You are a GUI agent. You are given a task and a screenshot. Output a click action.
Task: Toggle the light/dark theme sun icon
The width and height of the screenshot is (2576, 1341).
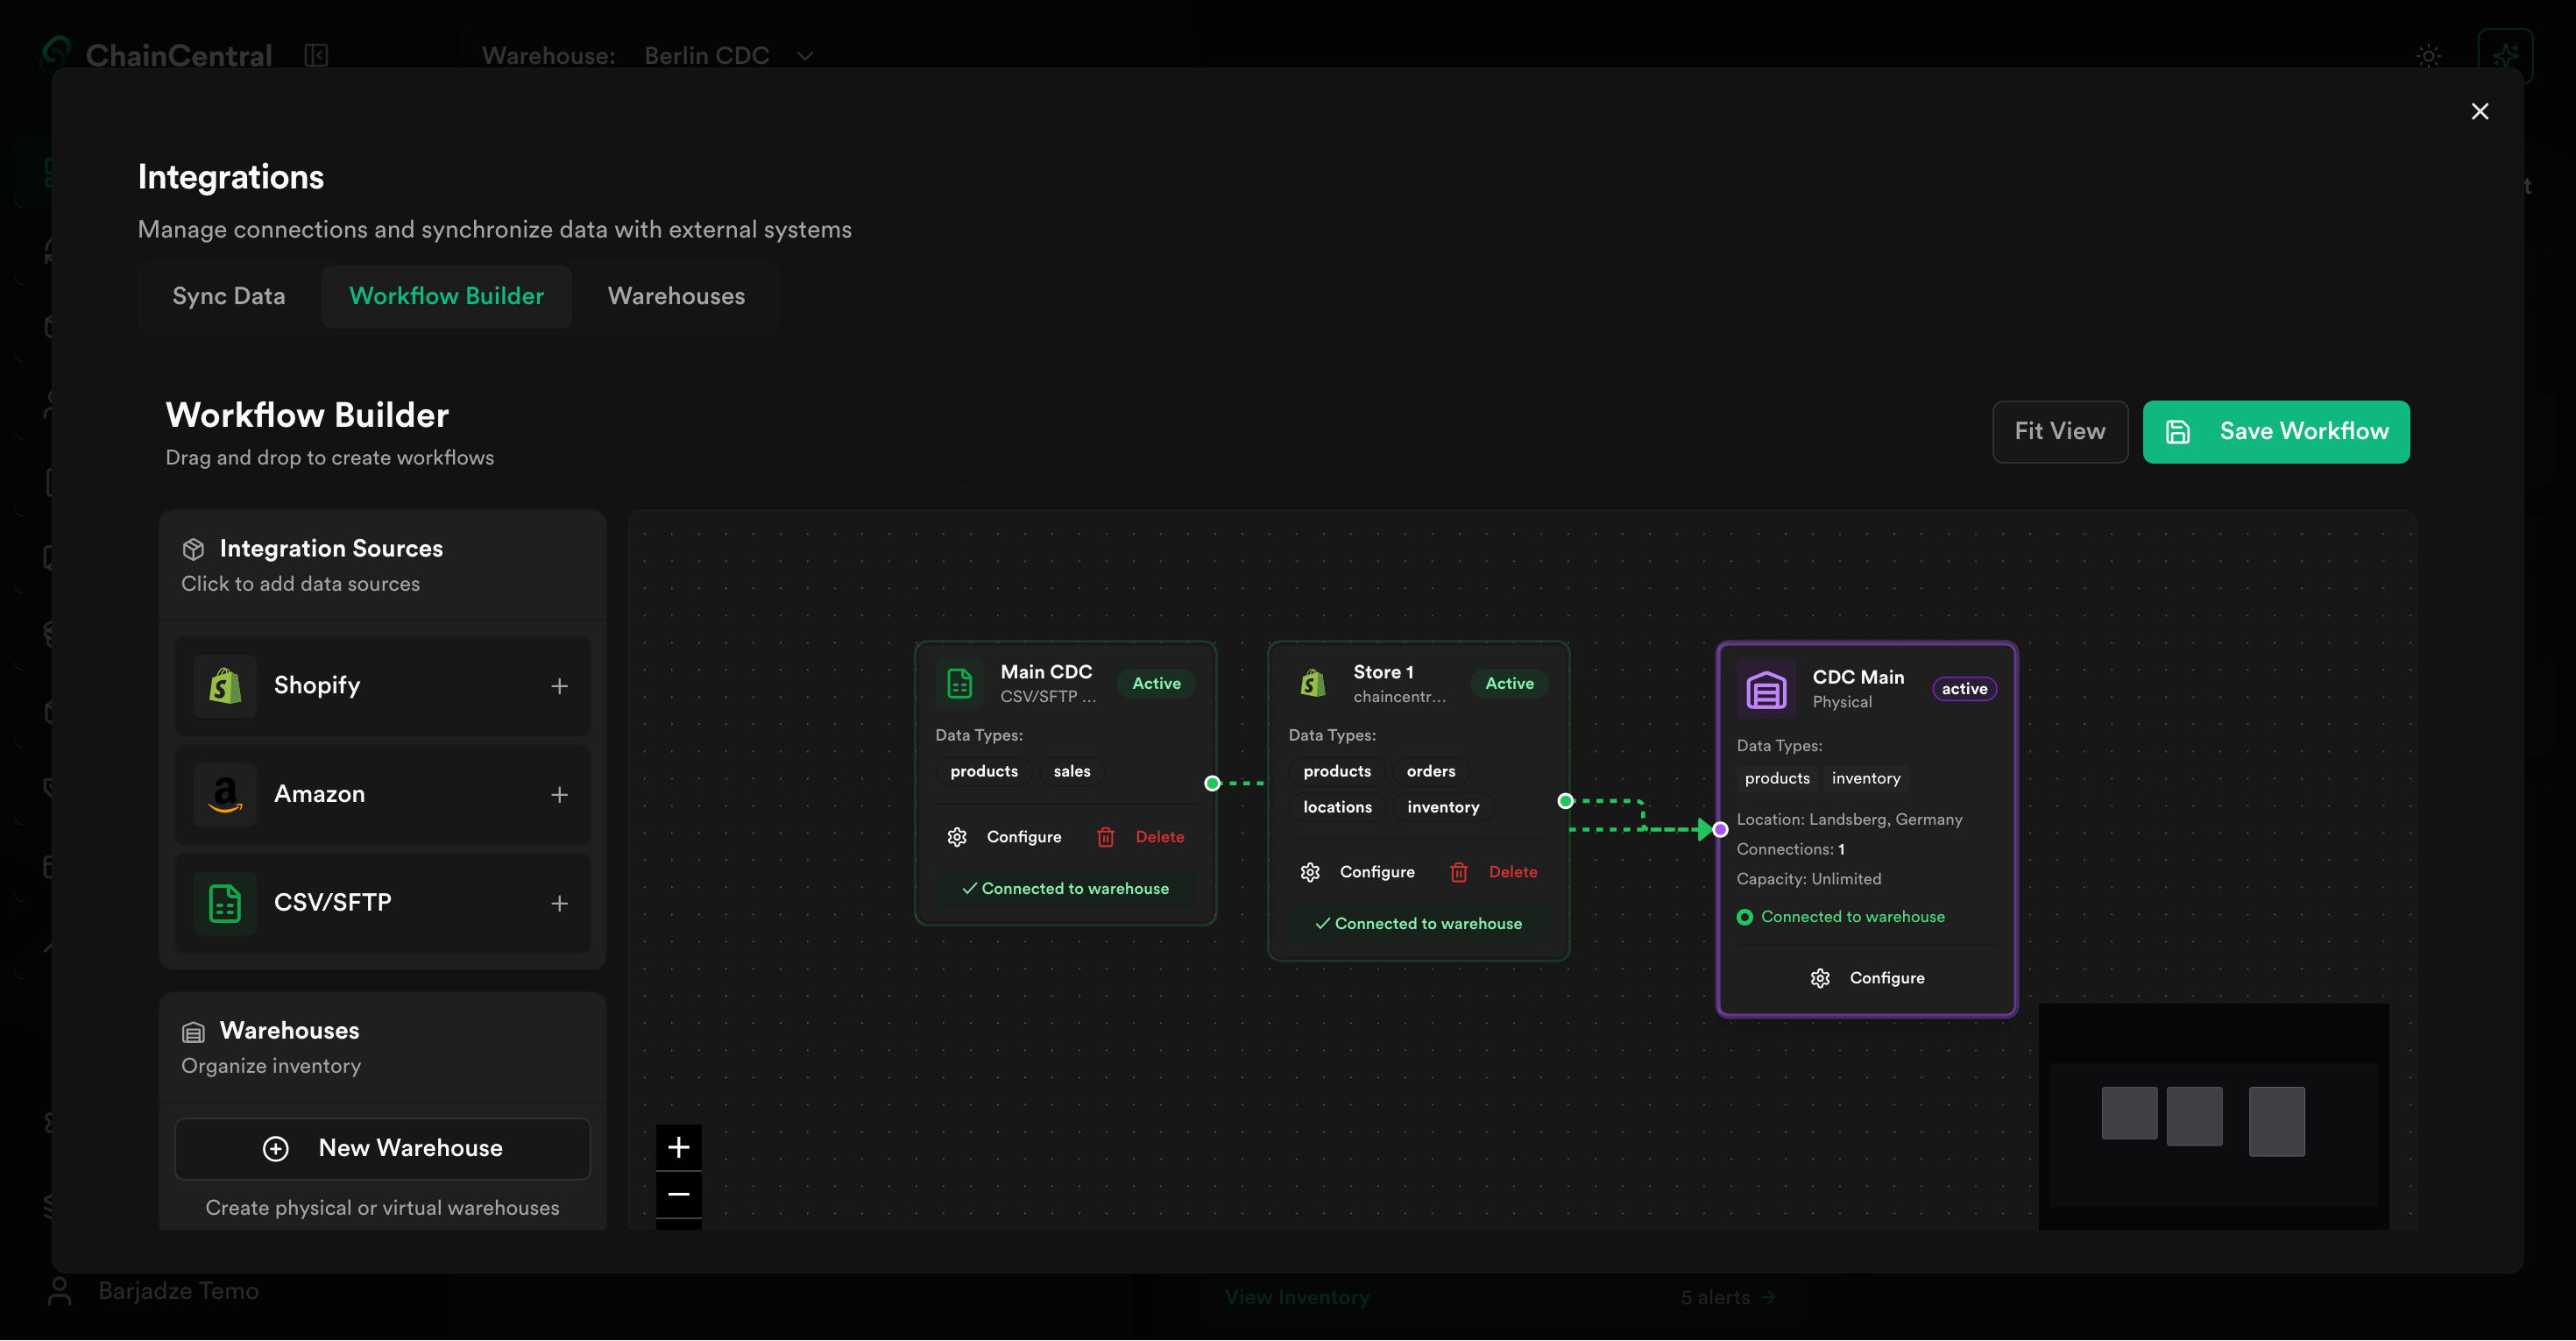coord(2428,56)
